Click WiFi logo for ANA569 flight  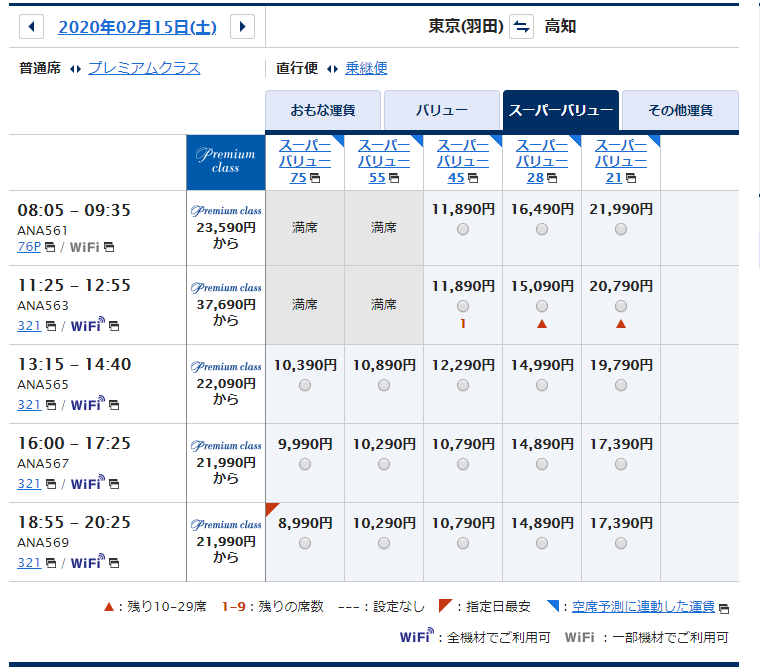point(88,562)
